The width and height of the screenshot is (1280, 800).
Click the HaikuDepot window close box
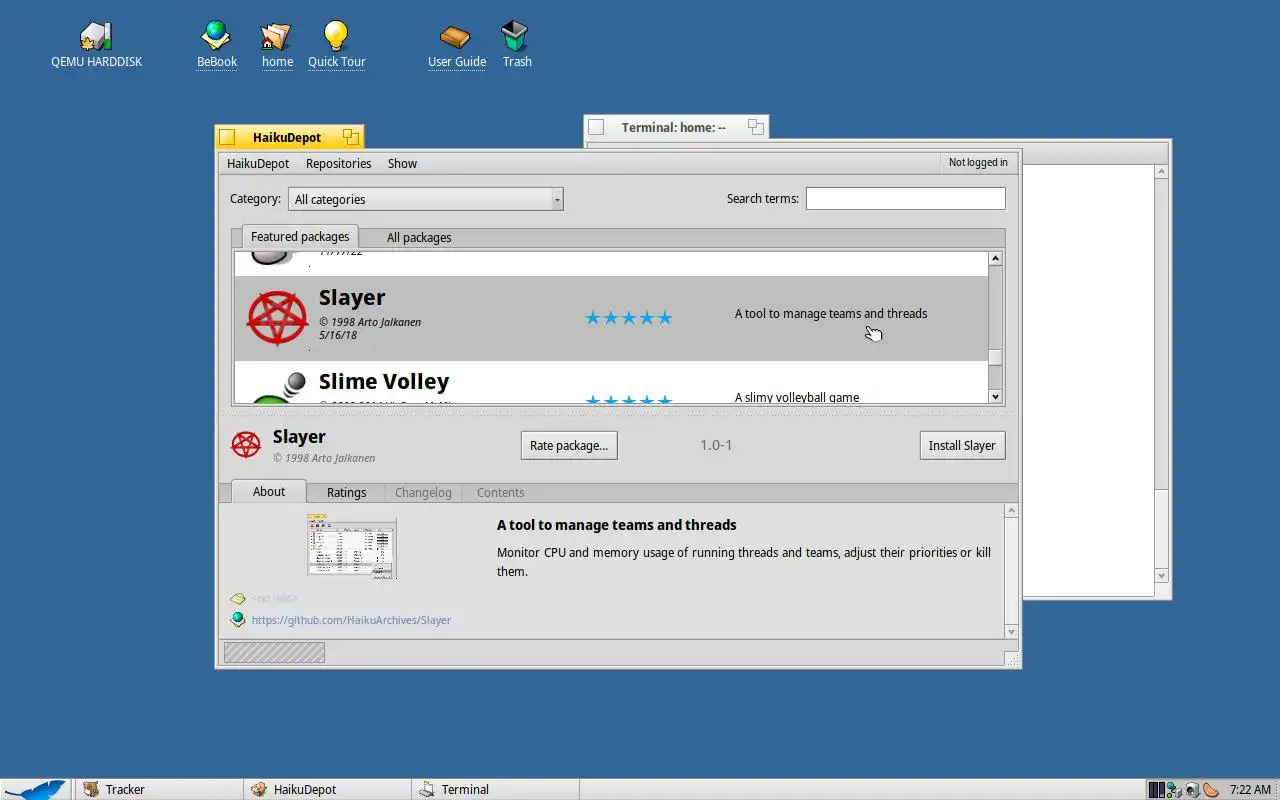227,137
